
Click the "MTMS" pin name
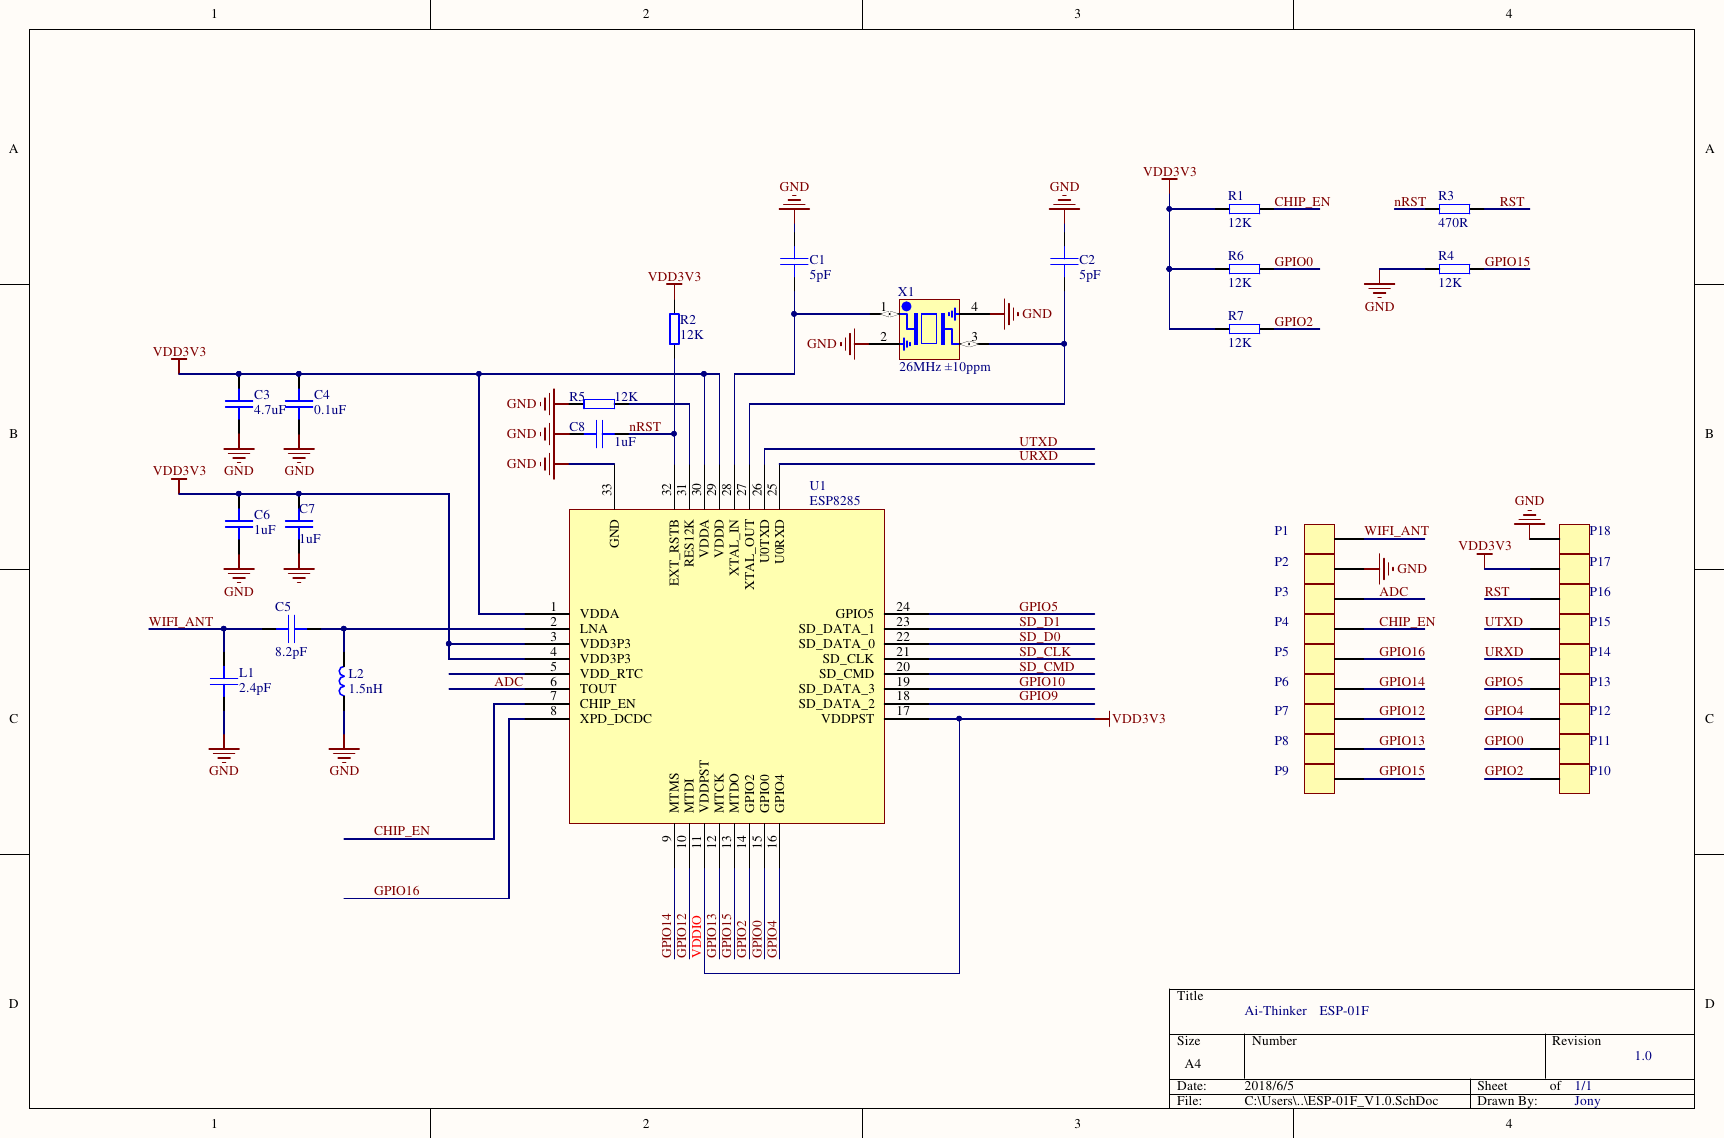point(674,792)
